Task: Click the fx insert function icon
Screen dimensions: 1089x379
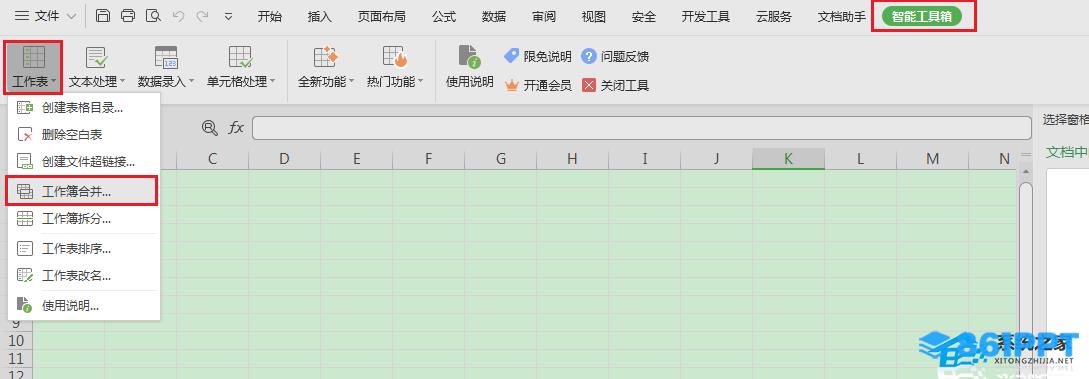Action: pyautogui.click(x=236, y=127)
